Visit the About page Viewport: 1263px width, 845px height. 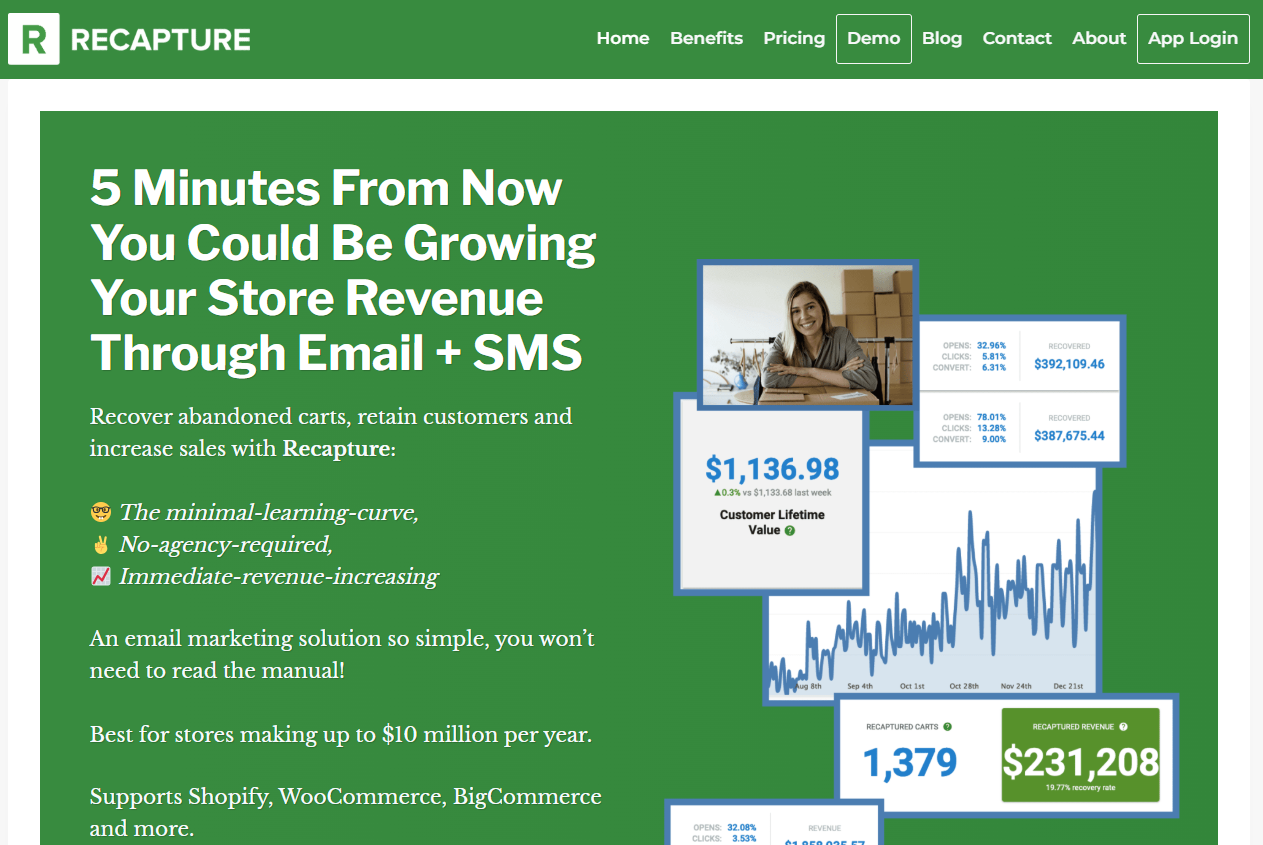coord(1098,38)
